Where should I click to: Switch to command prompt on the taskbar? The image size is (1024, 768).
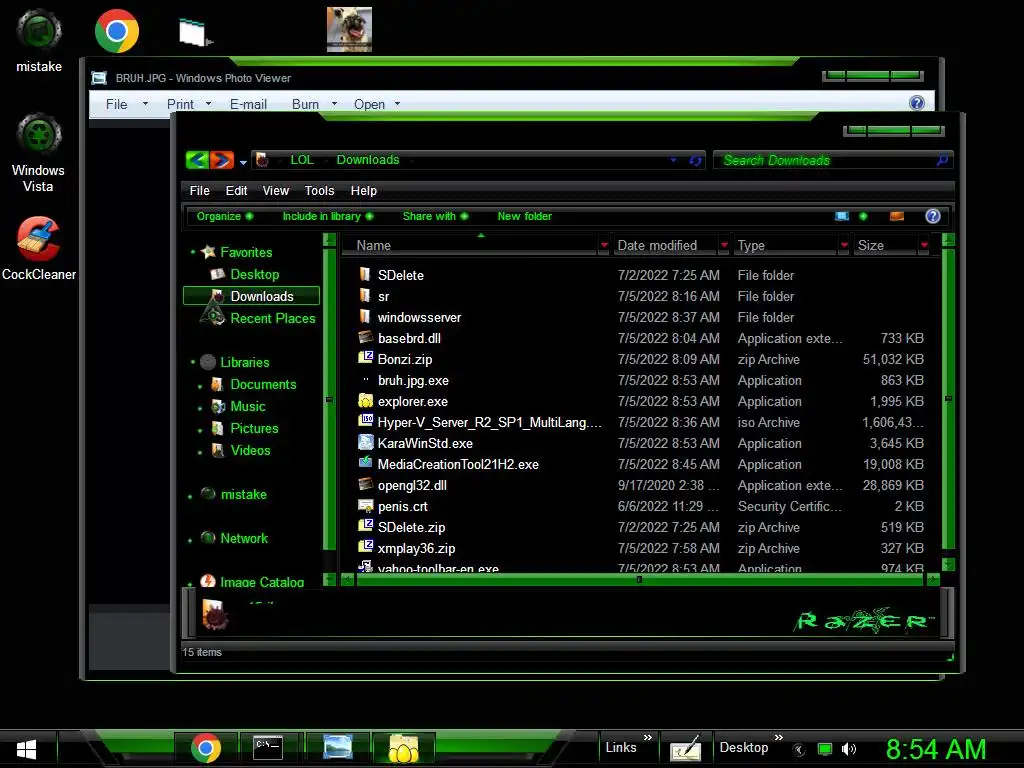[268, 748]
